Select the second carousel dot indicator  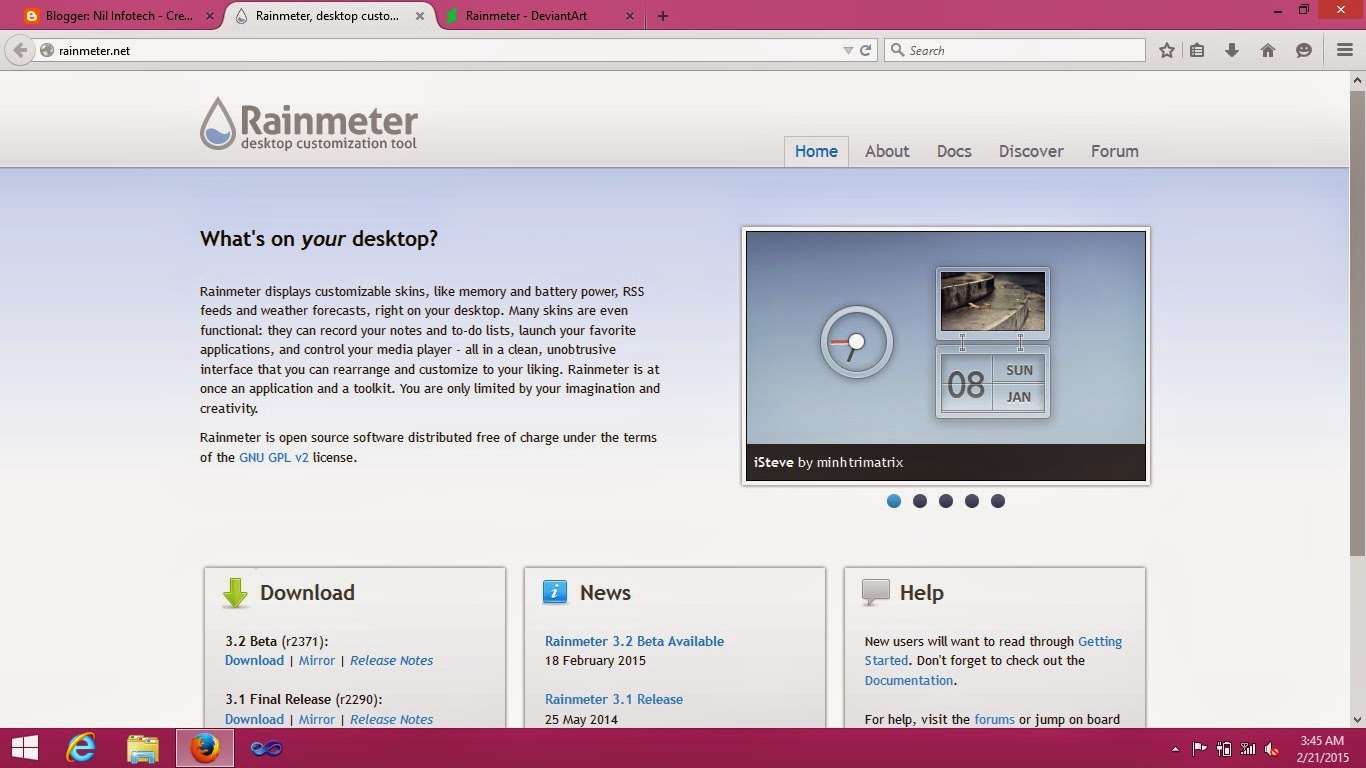(x=920, y=501)
